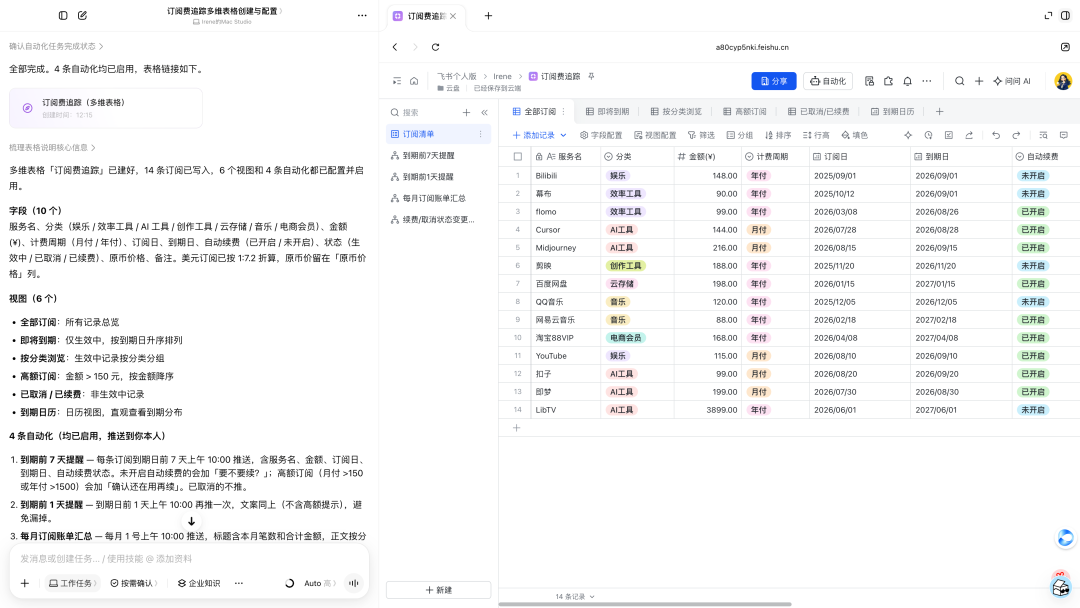Open 填色 row coloring tool

[854, 136]
